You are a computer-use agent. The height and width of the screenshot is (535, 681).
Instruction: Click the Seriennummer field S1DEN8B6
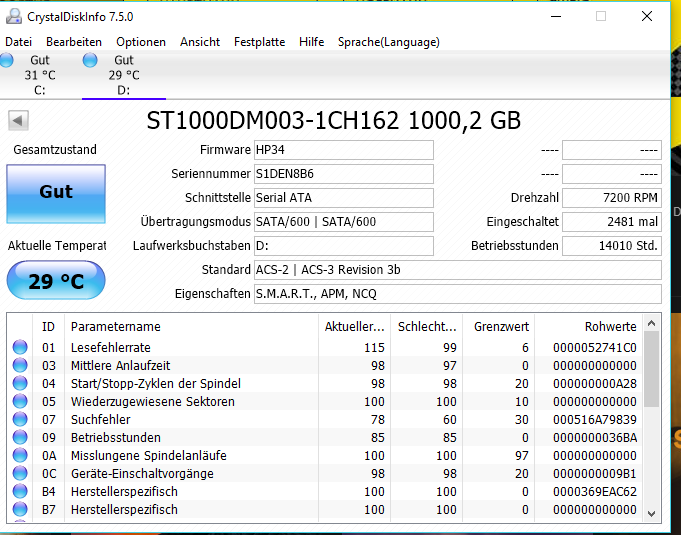click(x=344, y=174)
